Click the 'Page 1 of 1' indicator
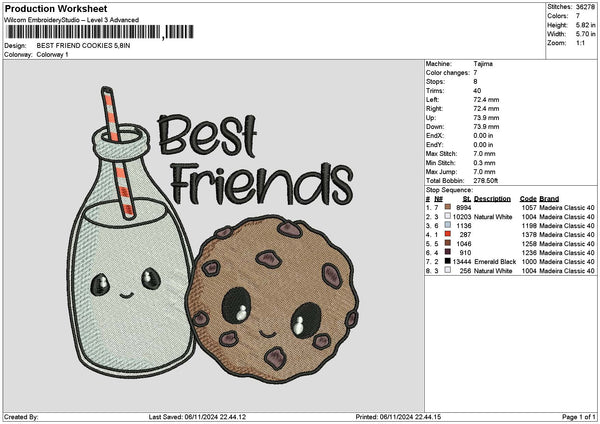600x424 pixels. point(579,417)
